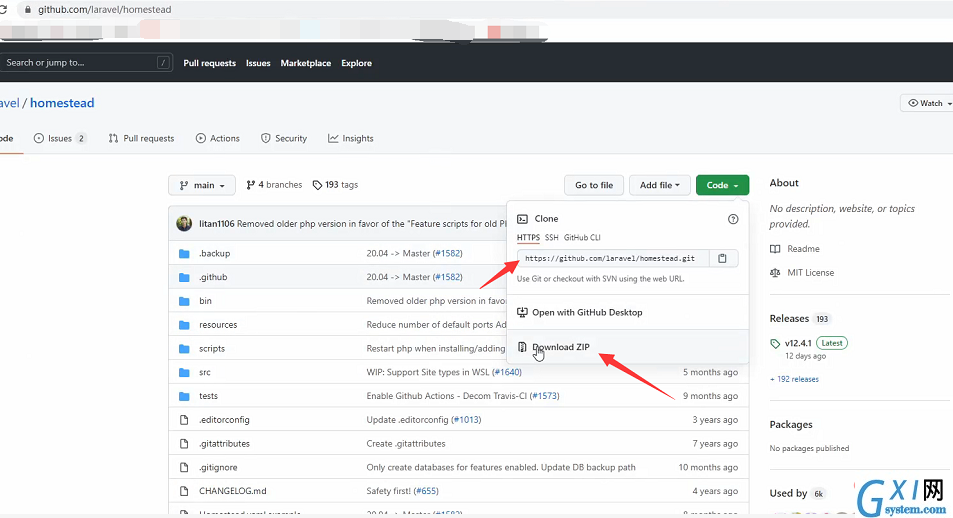
Task: View the 4 branches link
Action: (x=274, y=185)
